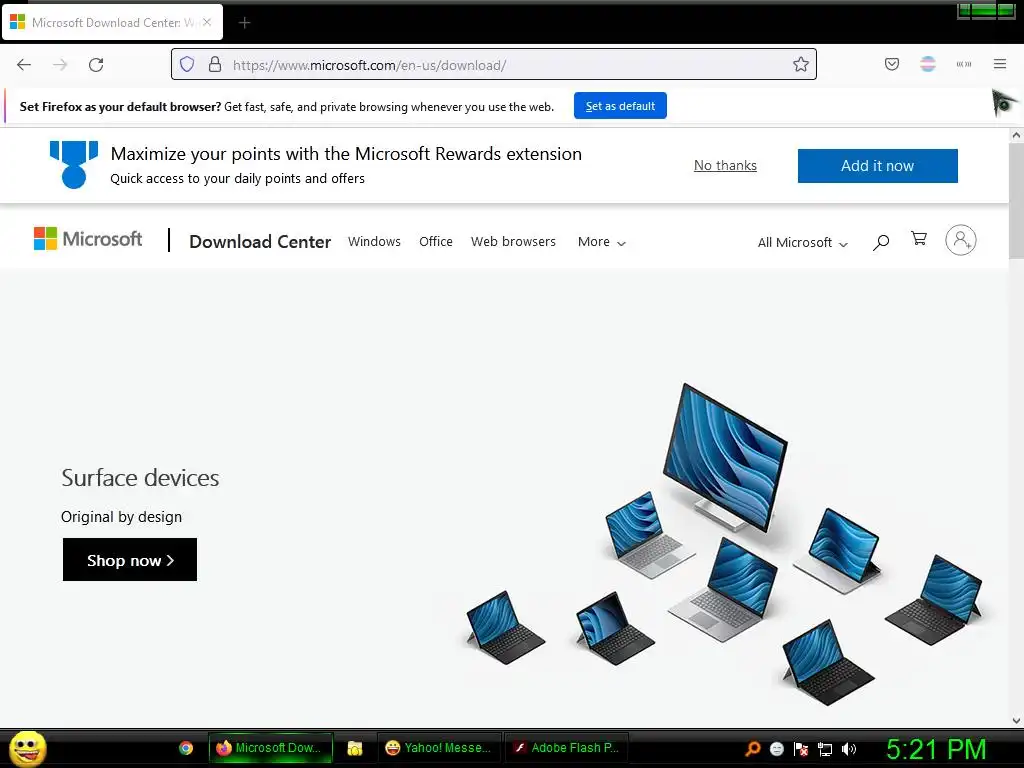Set Firefox as the default browser

tap(620, 106)
